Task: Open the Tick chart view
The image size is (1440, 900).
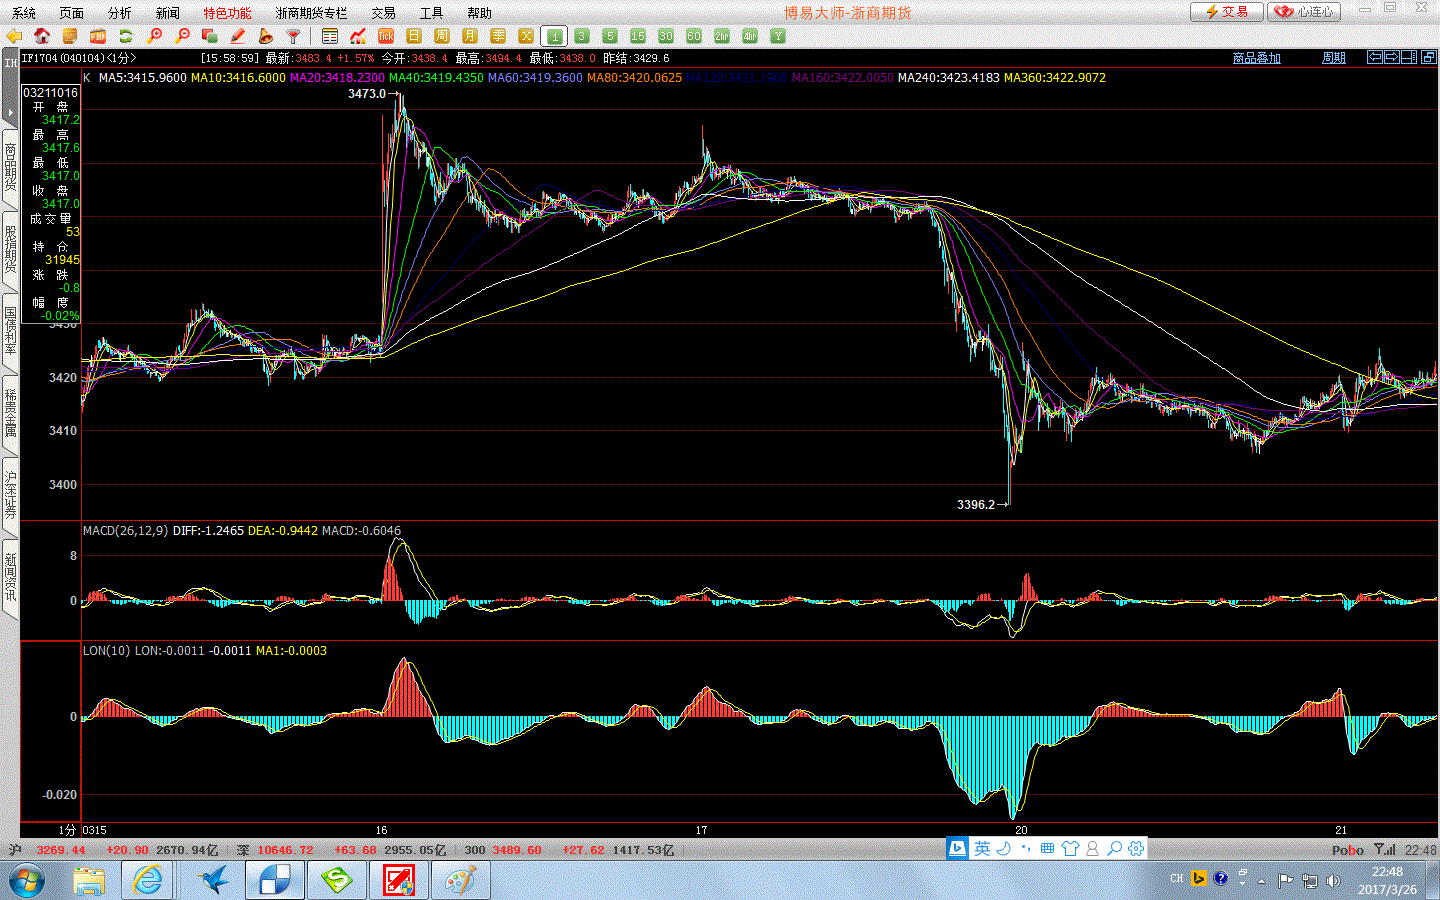Action: [386, 36]
